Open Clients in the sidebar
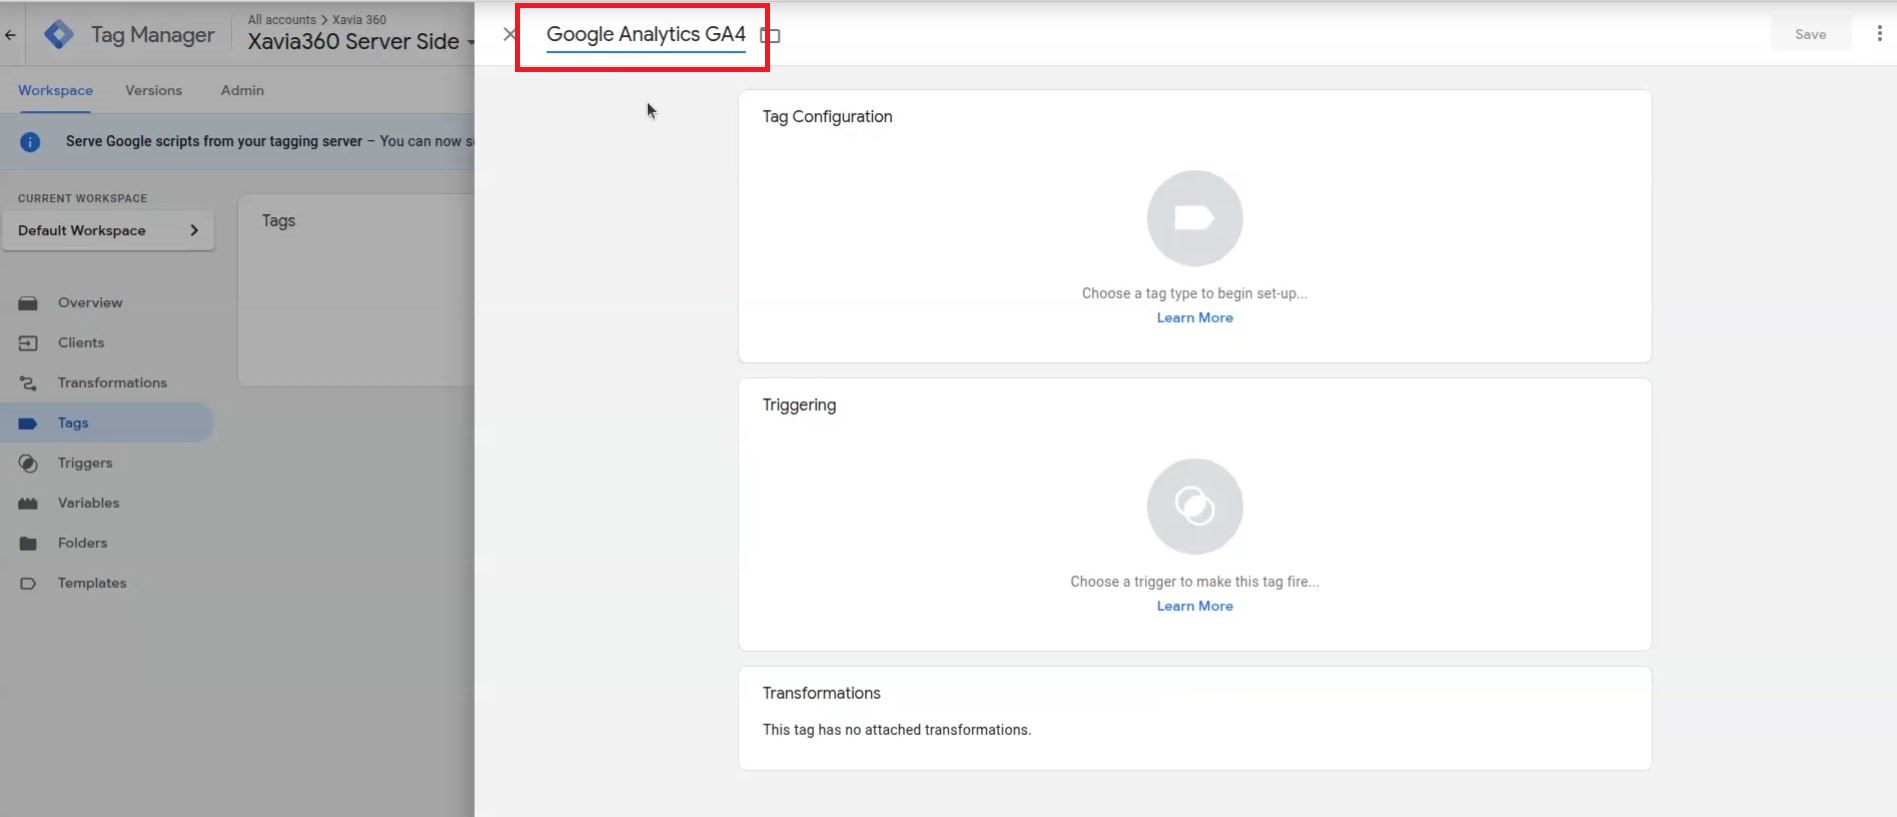The image size is (1897, 817). pos(81,343)
